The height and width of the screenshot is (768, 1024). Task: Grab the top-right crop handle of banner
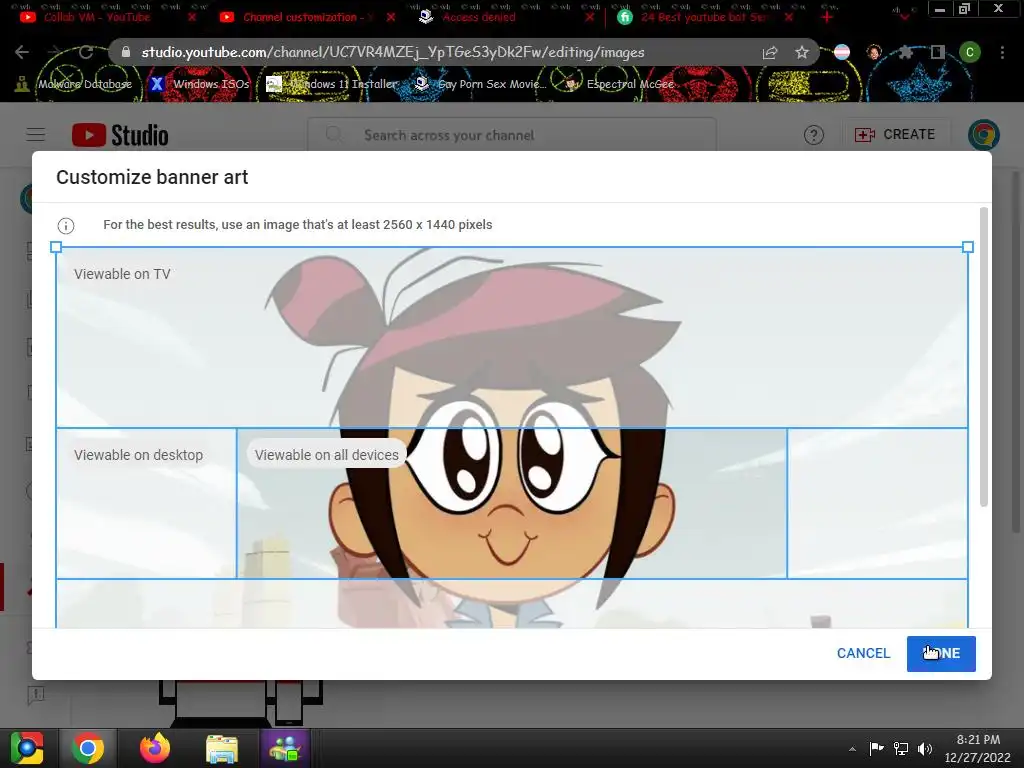click(x=968, y=247)
